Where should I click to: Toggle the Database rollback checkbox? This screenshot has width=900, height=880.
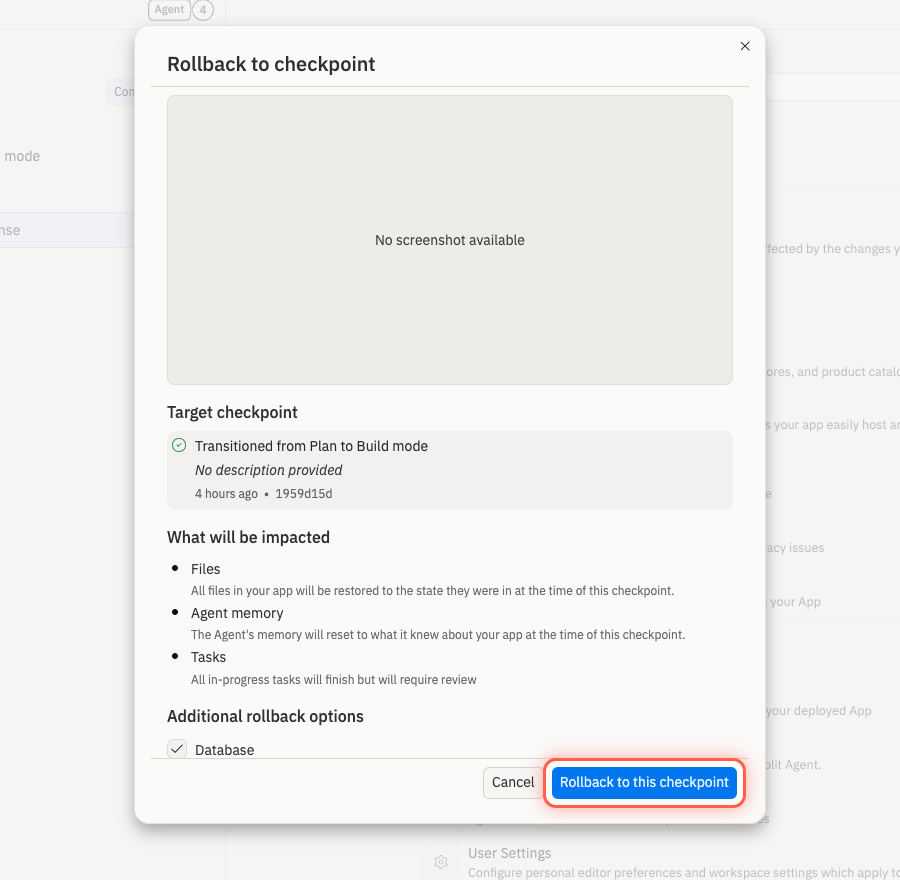(x=177, y=749)
